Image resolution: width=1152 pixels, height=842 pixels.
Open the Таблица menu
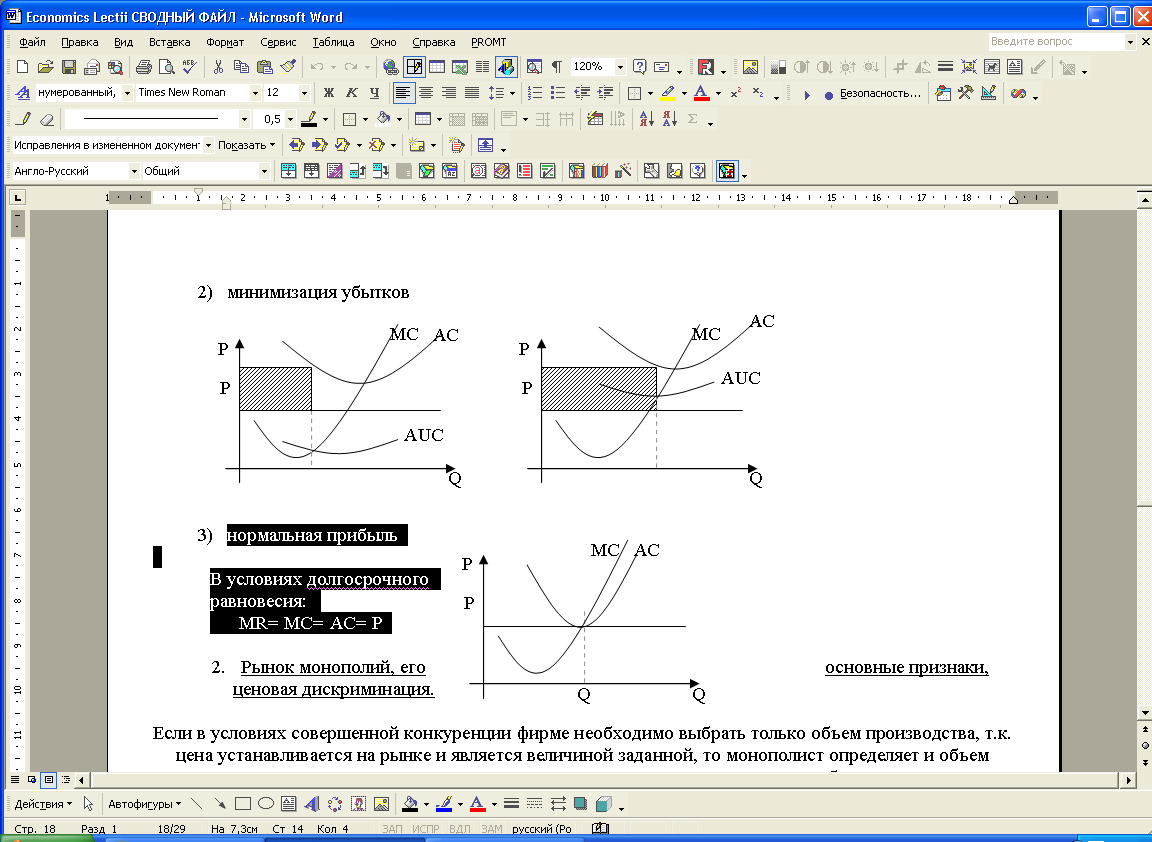coord(333,42)
